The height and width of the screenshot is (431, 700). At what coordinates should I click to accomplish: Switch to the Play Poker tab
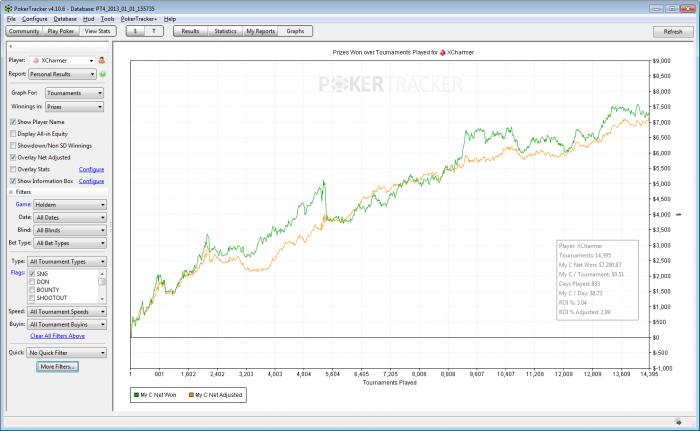[61, 31]
